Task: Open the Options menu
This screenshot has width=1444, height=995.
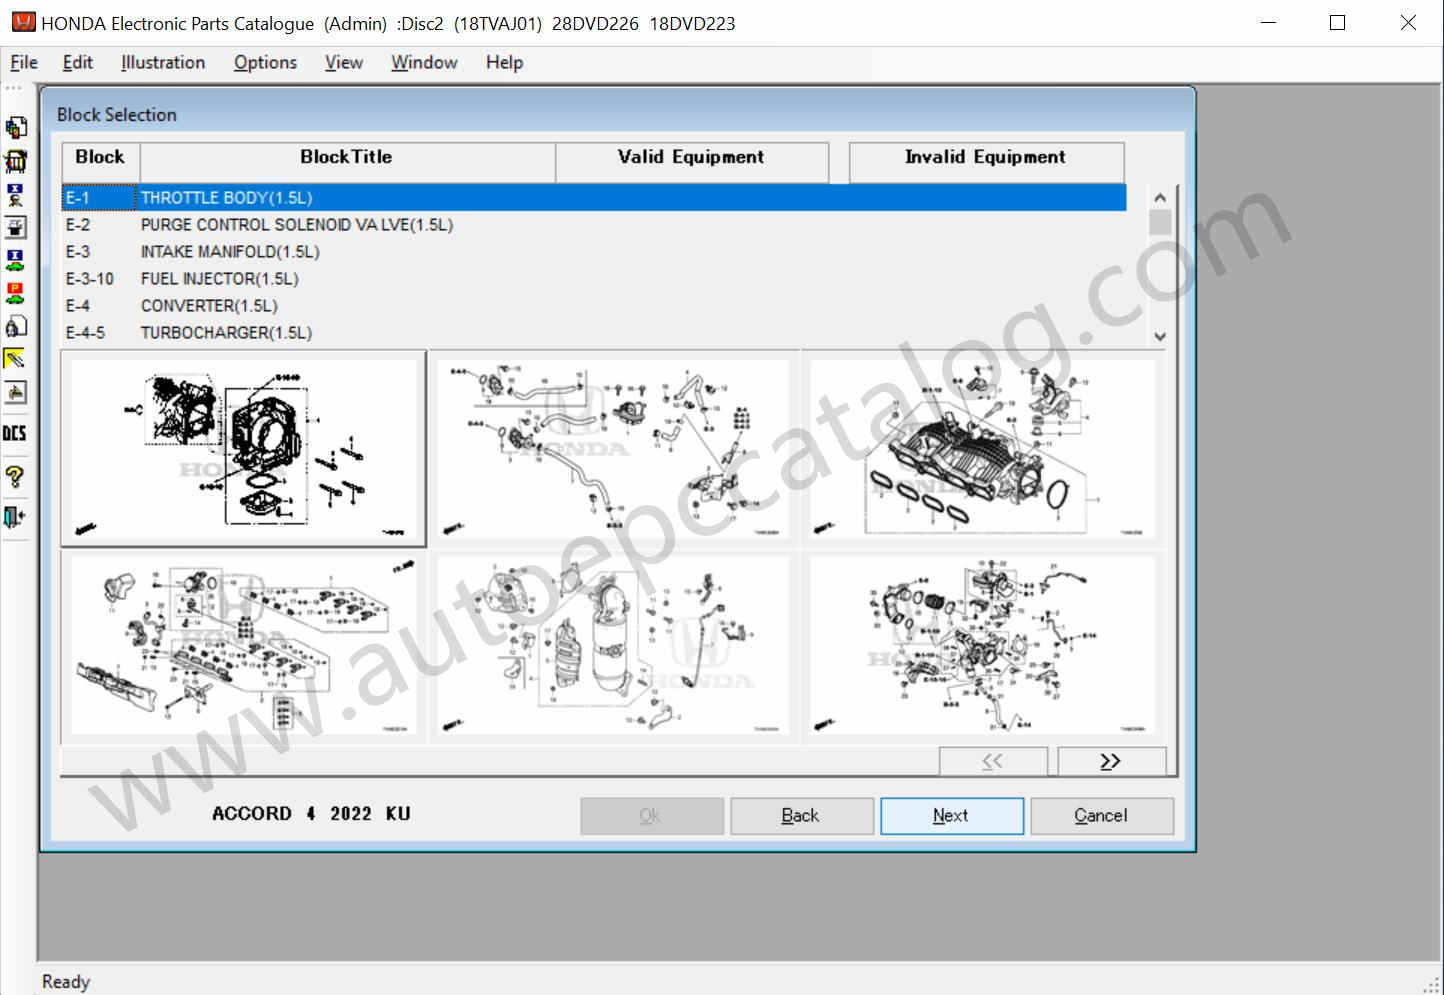Action: tap(265, 62)
